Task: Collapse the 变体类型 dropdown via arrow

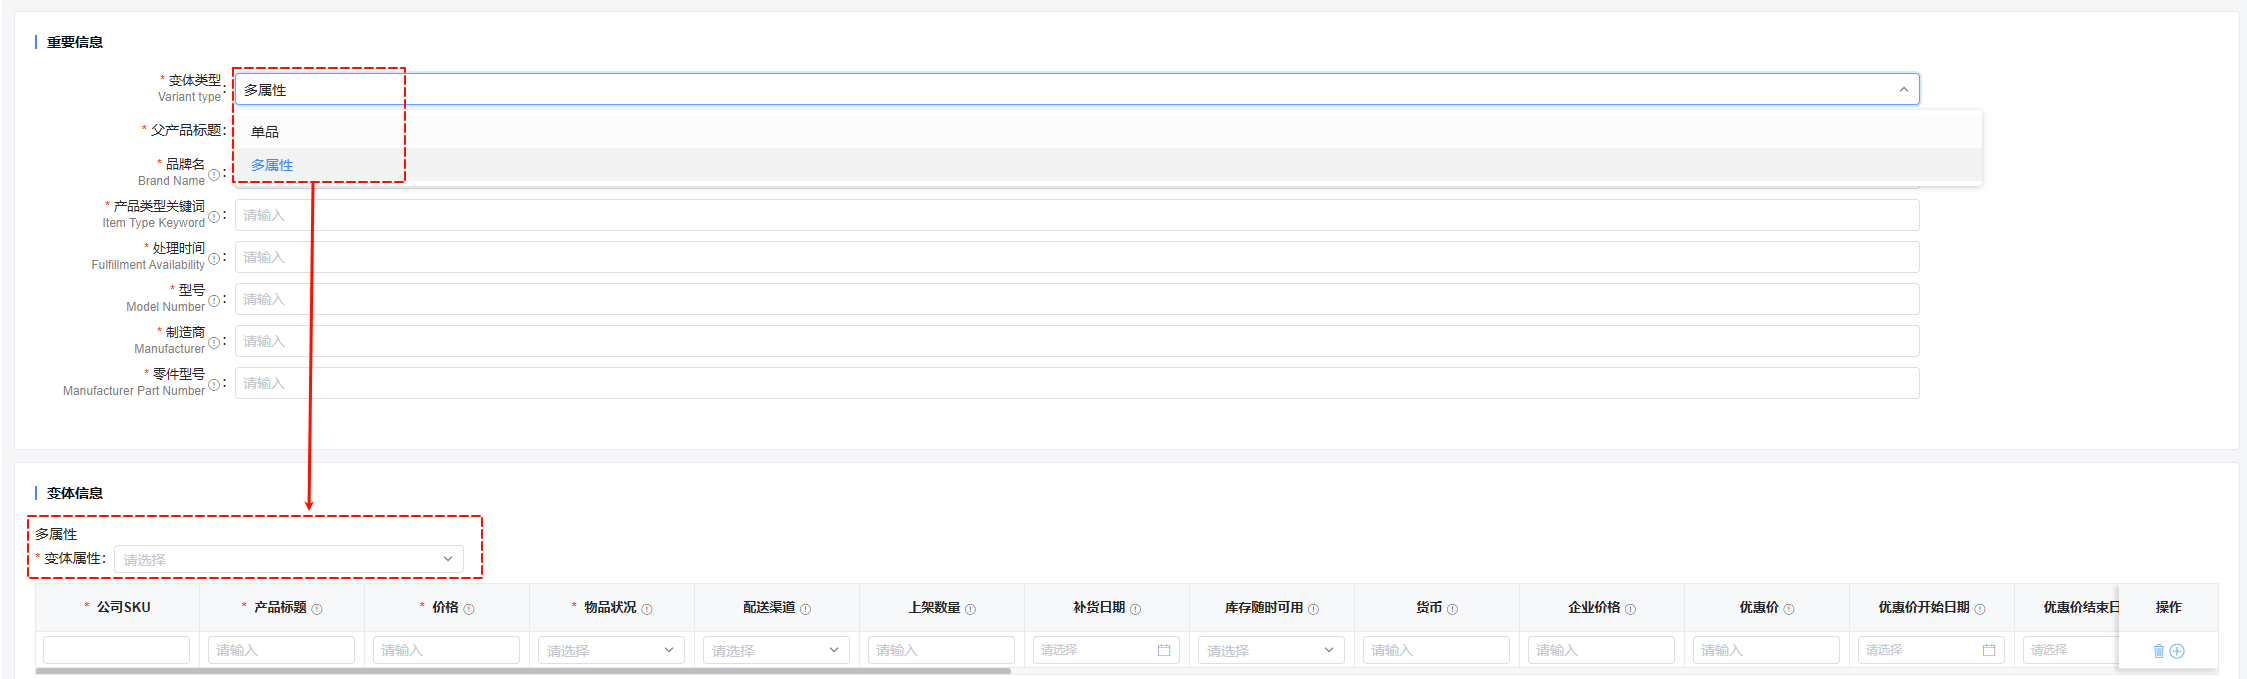Action: tap(1903, 90)
